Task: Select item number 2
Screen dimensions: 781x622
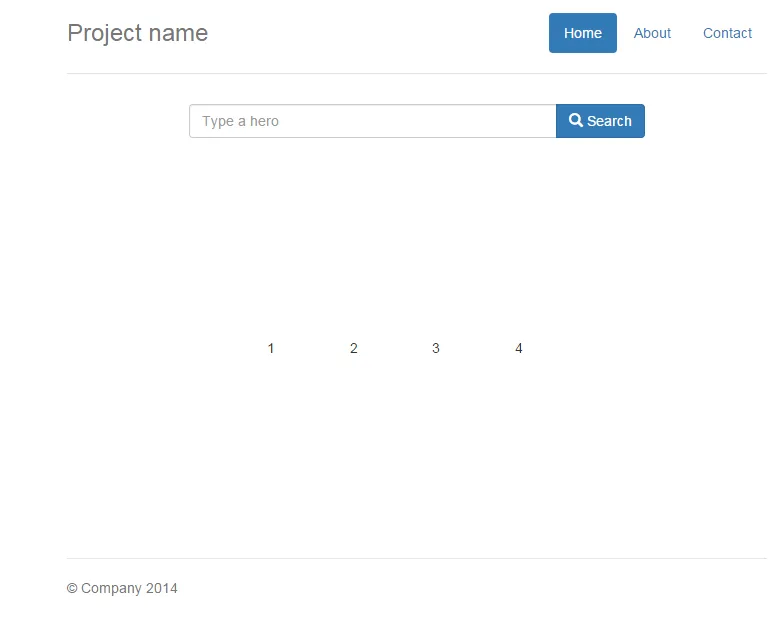Action: pos(354,348)
